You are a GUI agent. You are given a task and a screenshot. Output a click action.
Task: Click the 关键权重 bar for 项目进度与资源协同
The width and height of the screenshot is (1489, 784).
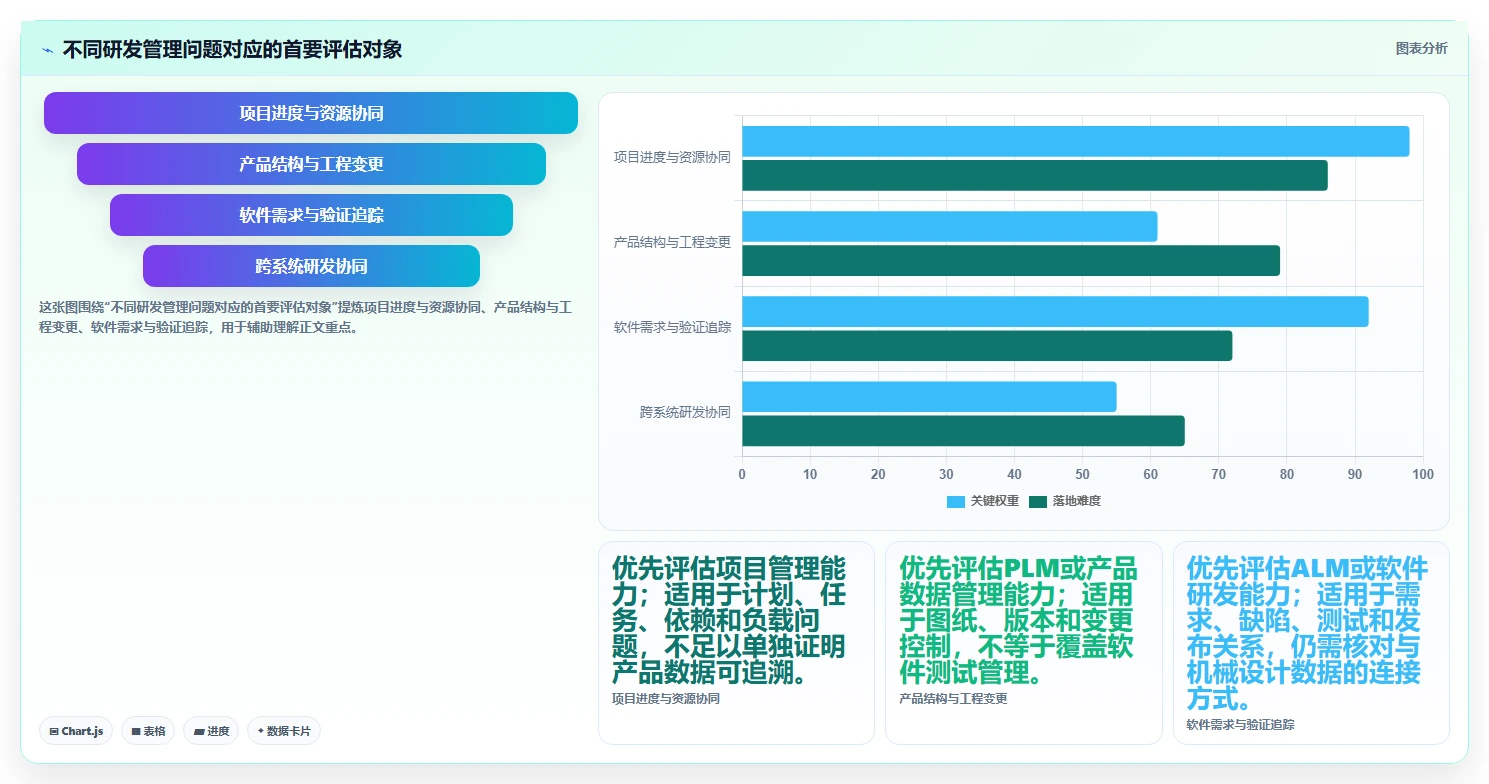coord(1075,141)
